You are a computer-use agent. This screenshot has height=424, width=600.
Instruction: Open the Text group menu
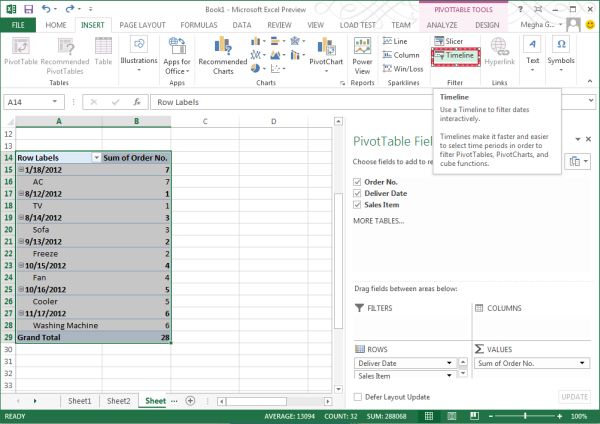[532, 54]
